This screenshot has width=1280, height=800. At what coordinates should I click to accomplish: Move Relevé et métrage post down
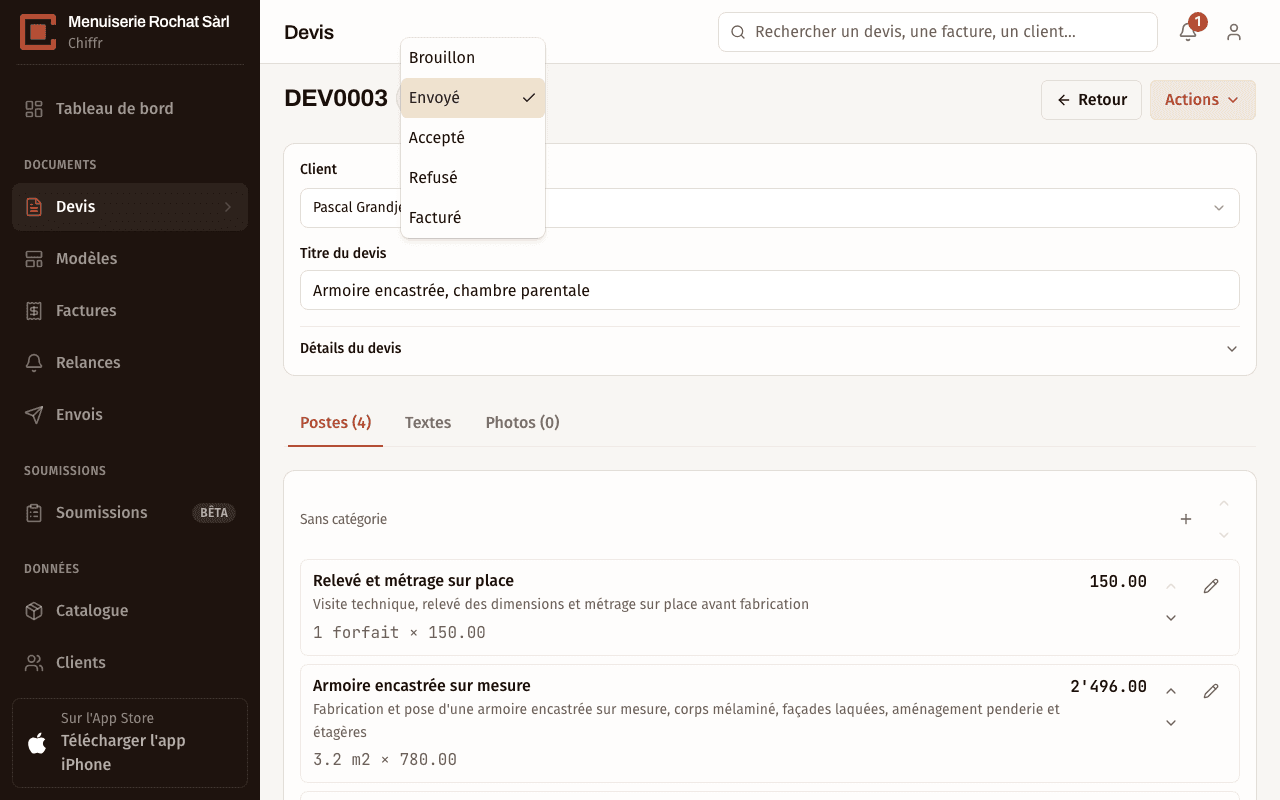(x=1171, y=618)
